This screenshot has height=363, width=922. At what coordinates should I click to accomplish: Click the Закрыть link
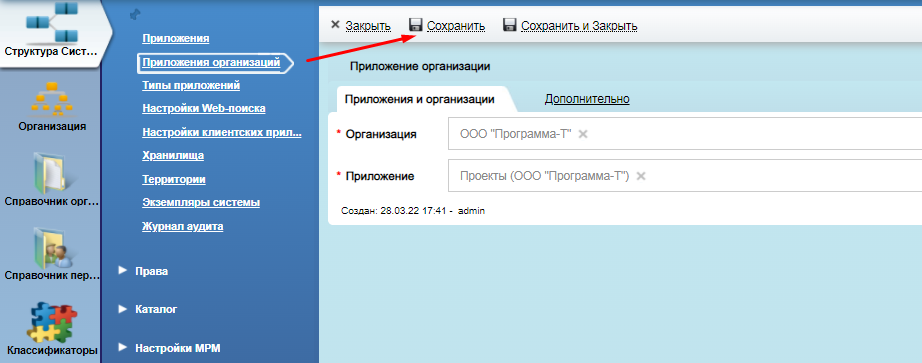tap(368, 26)
